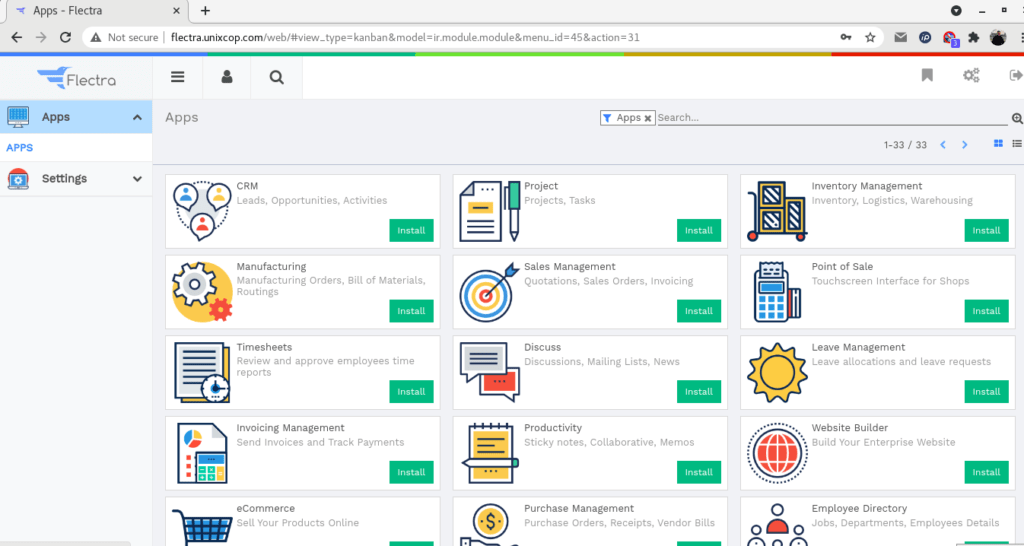This screenshot has height=546, width=1024.
Task: Click the CRM app icon
Action: tap(202, 211)
